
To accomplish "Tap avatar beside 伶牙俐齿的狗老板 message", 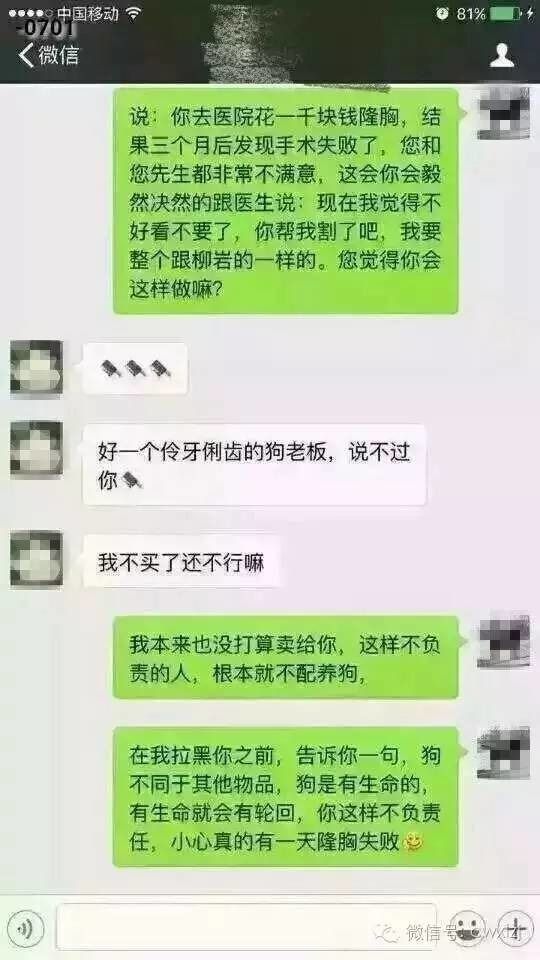I will point(36,450).
